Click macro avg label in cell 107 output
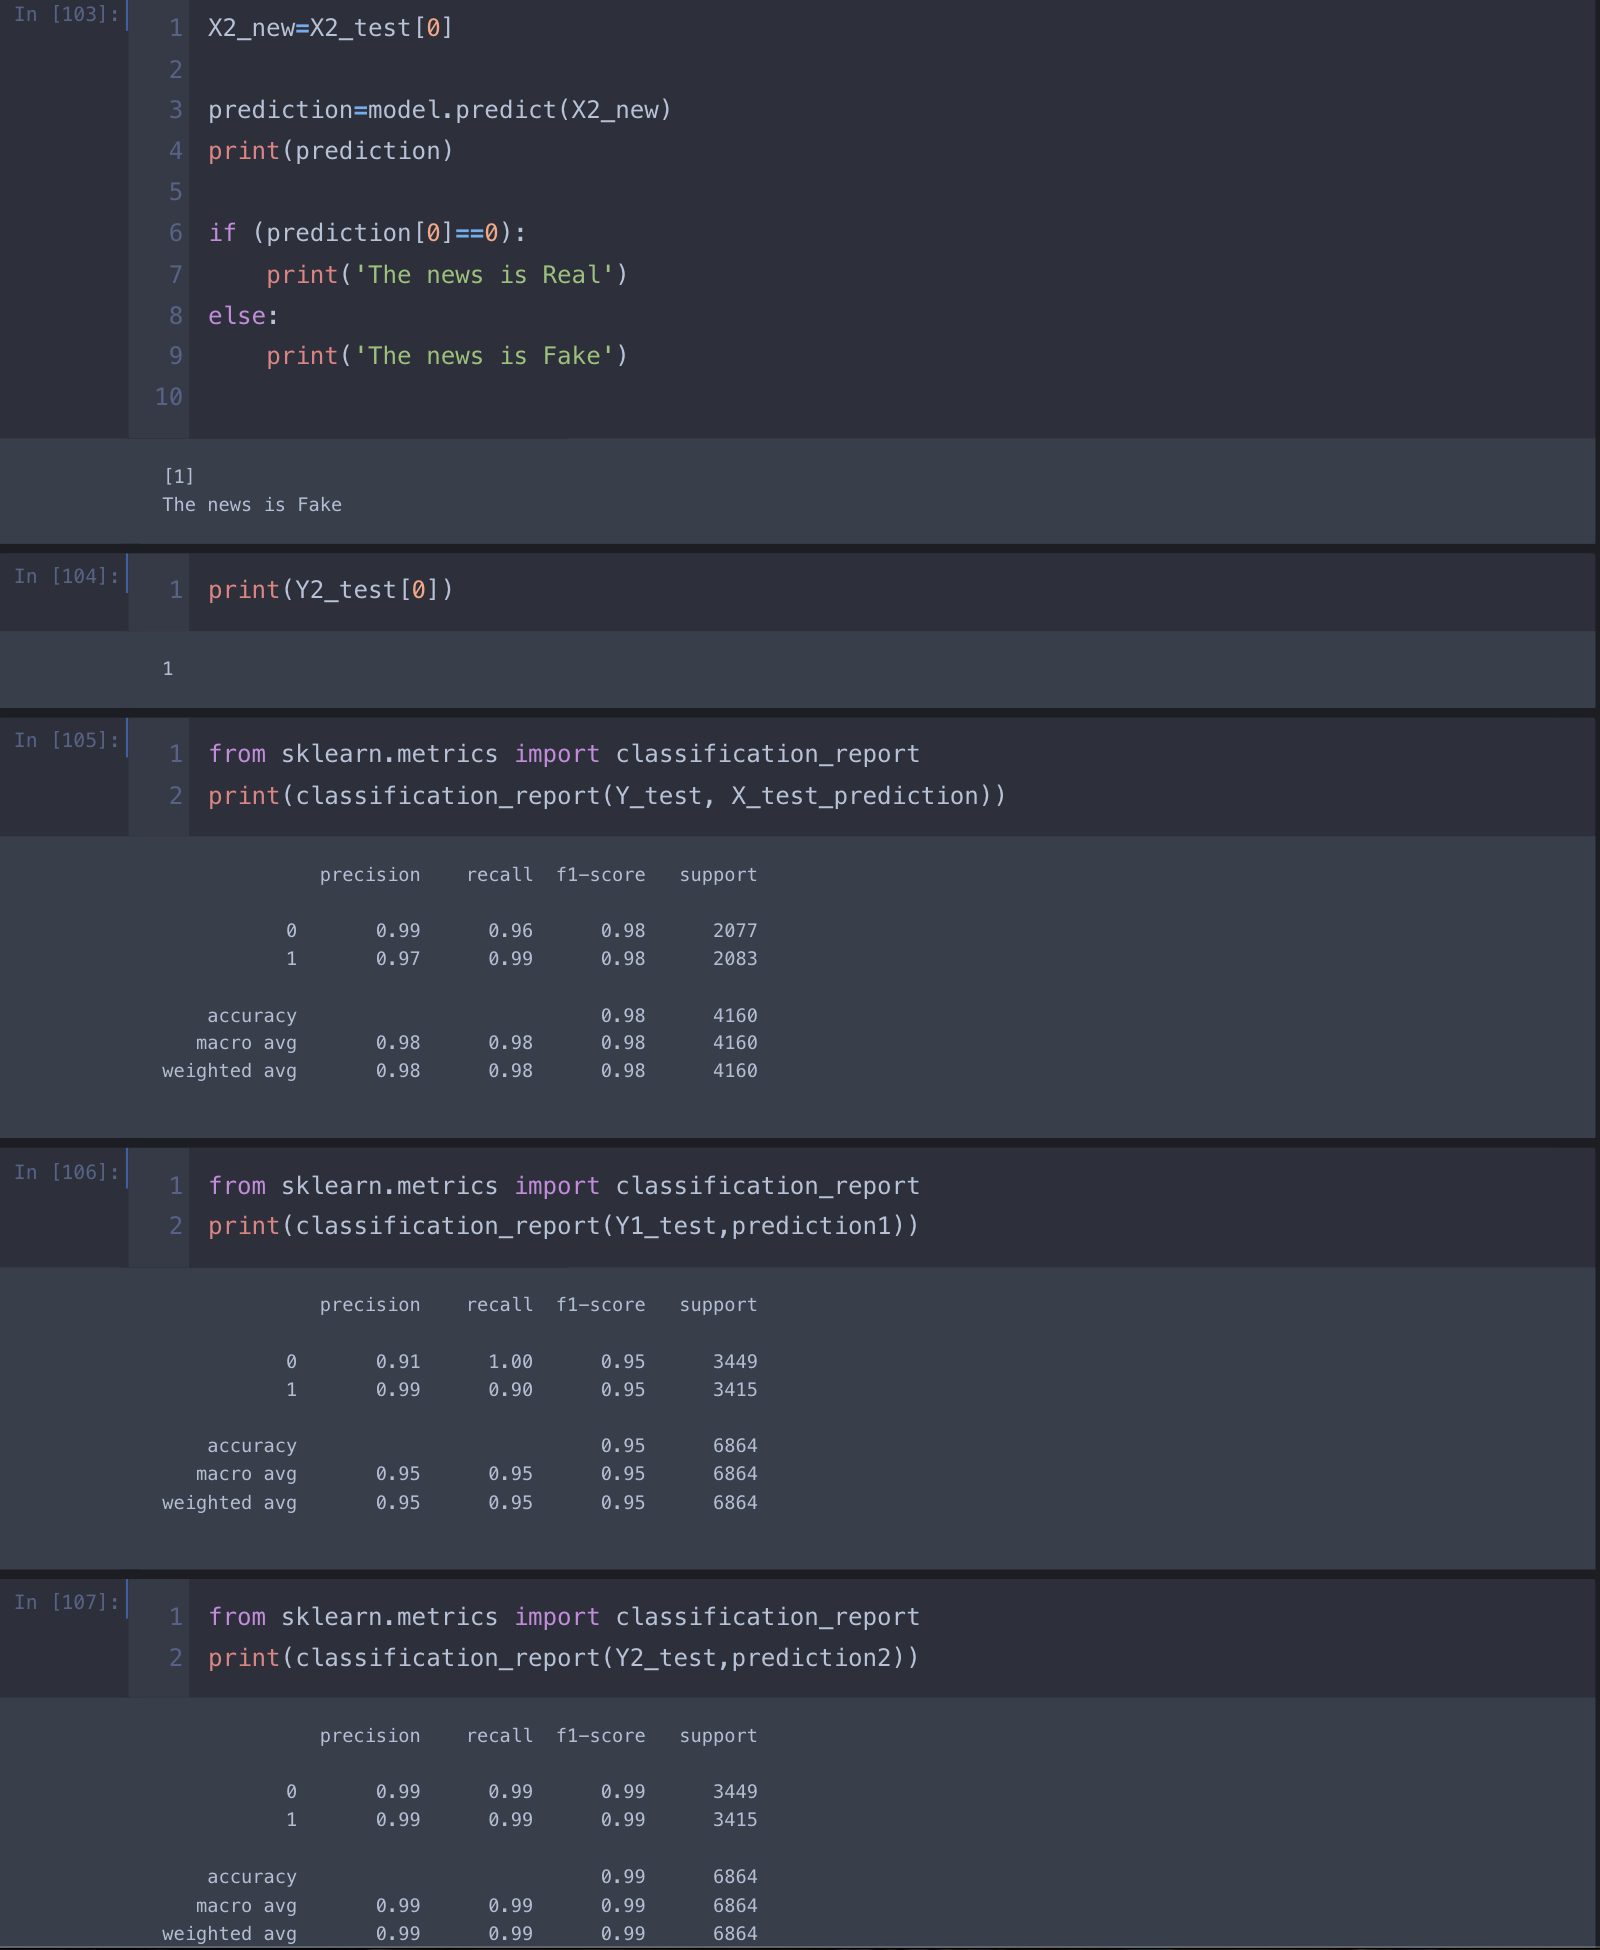Screen dimensions: 1600x1950 coord(246,1906)
